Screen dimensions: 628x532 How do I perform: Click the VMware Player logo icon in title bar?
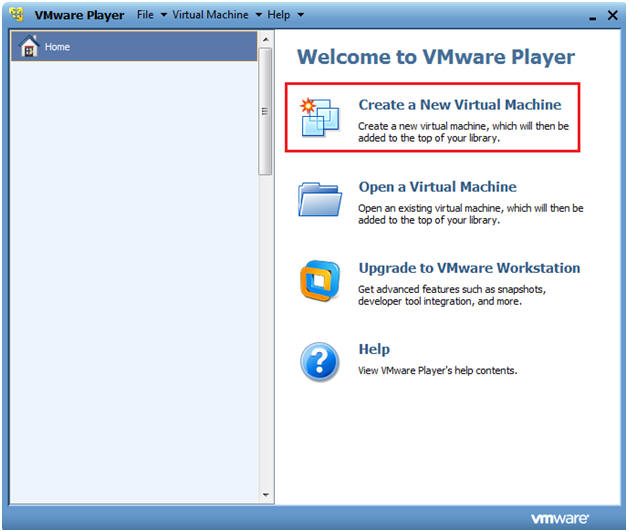pos(16,14)
